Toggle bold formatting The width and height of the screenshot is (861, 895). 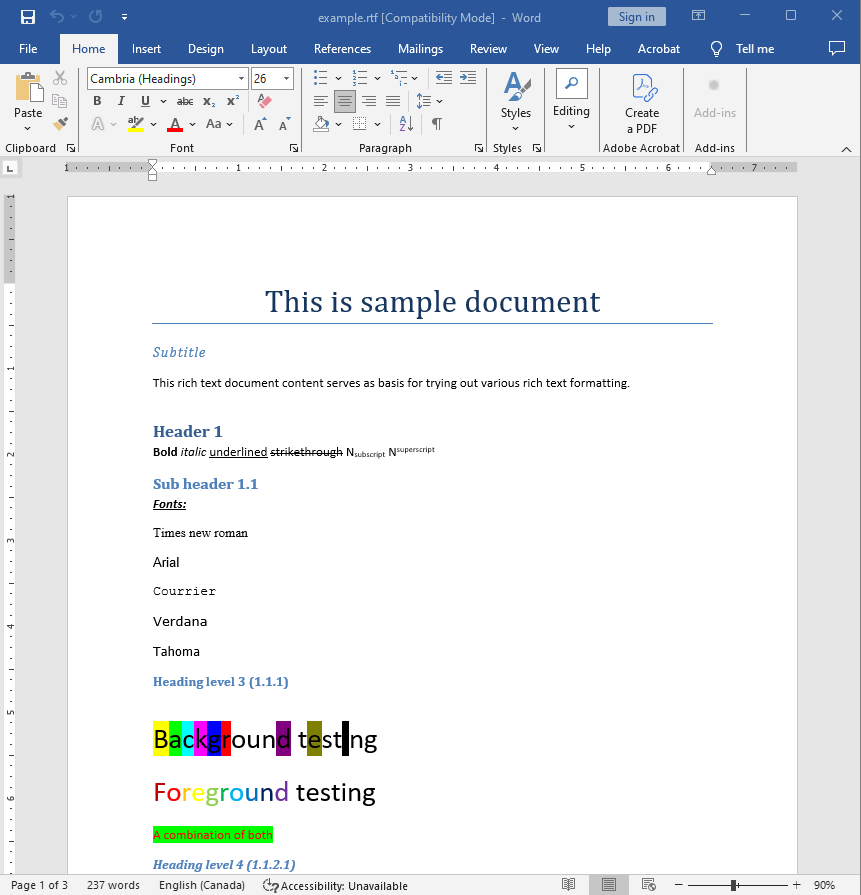coord(96,101)
